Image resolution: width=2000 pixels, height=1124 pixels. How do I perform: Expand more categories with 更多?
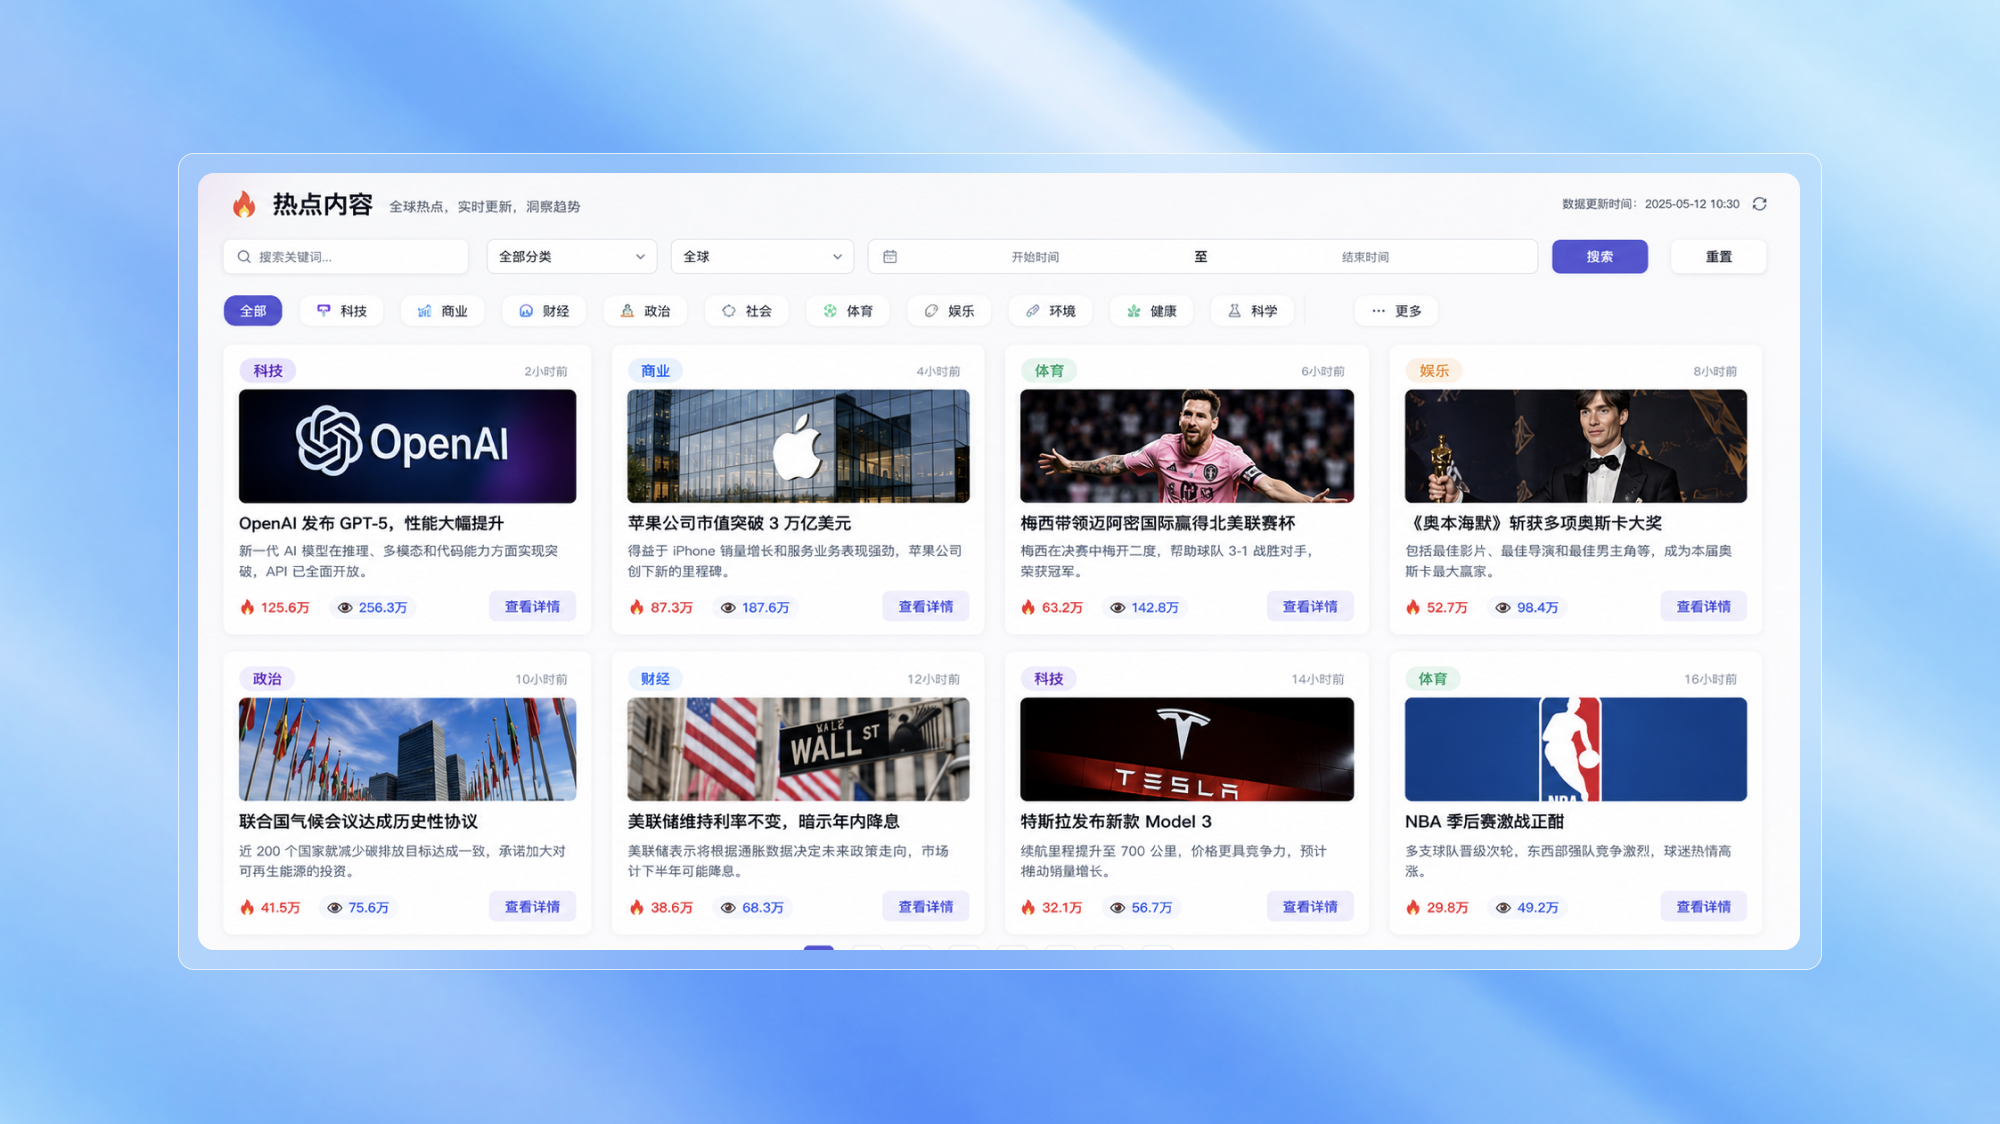(1396, 311)
